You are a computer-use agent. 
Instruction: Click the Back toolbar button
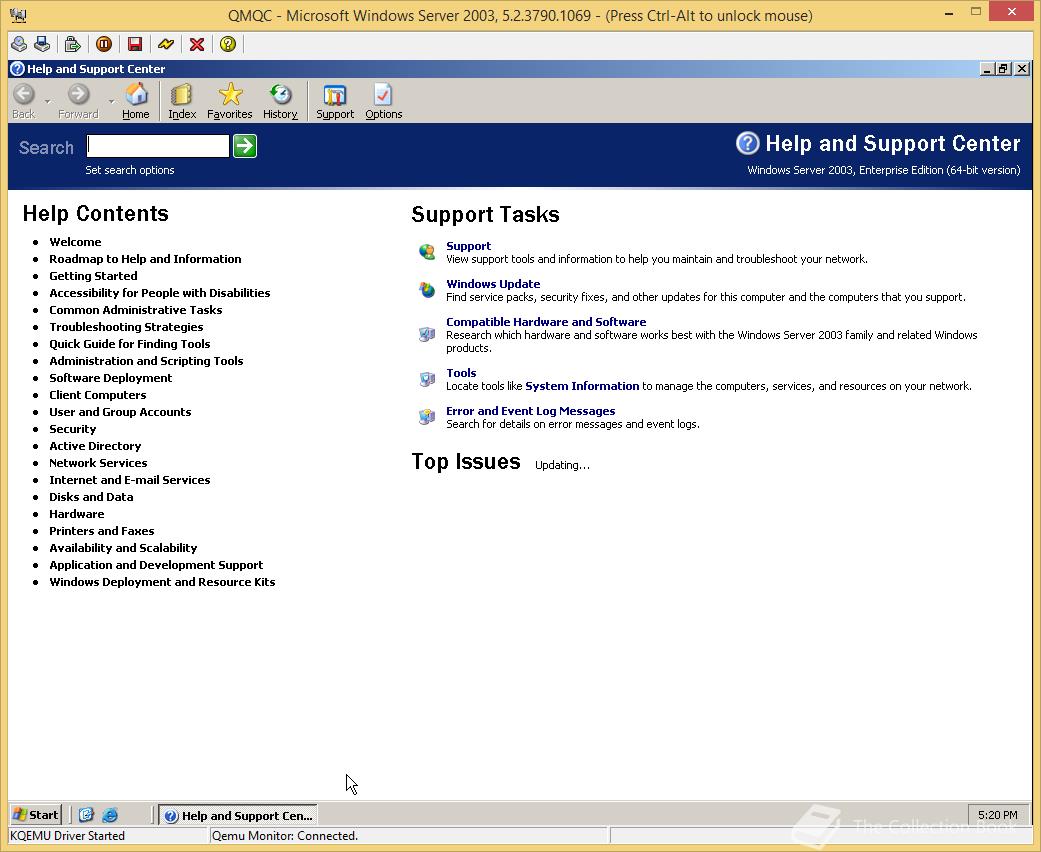pos(24,101)
